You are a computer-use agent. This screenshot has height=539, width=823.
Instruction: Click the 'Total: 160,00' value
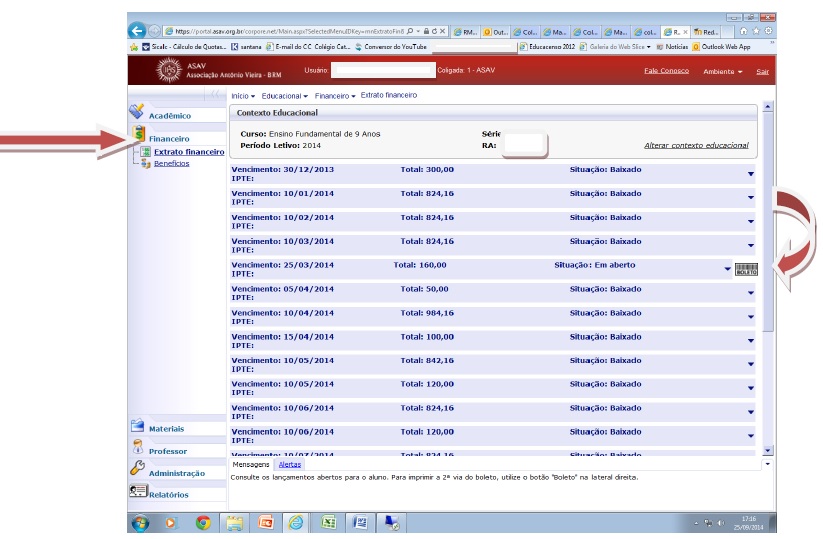[x=420, y=265]
